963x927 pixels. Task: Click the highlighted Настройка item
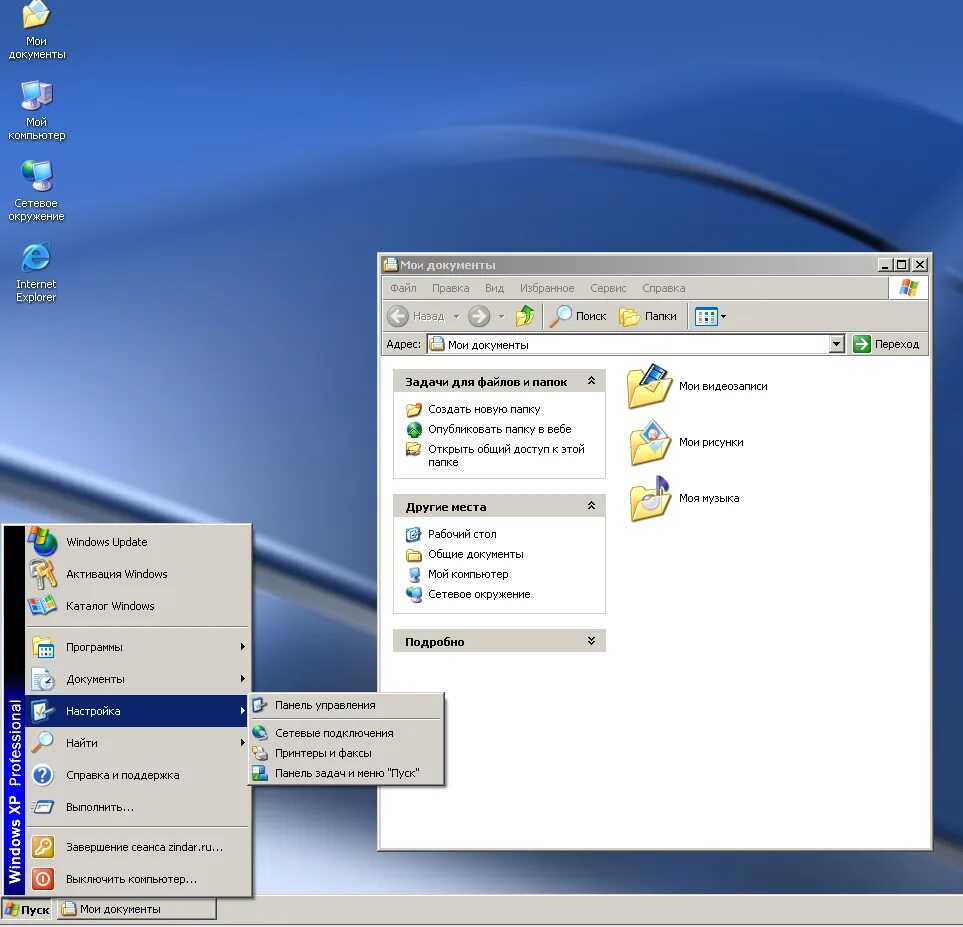138,711
